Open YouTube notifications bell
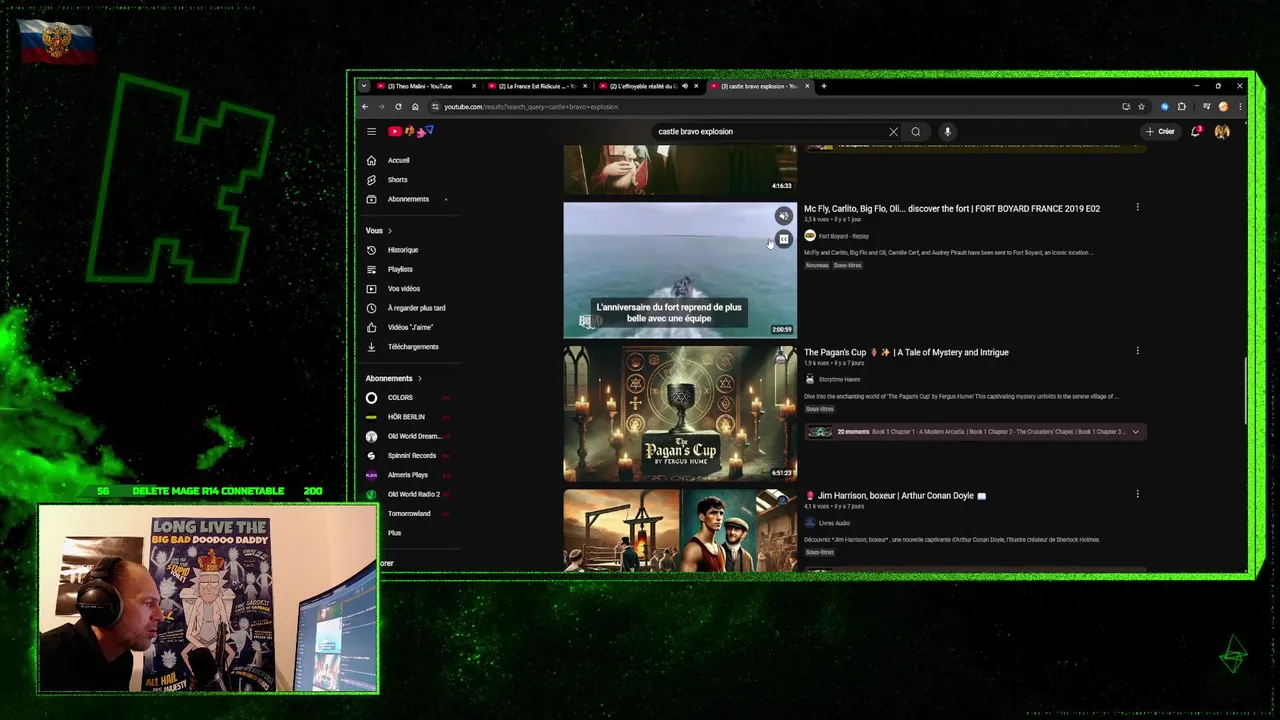Image resolution: width=1280 pixels, height=720 pixels. click(x=1196, y=131)
